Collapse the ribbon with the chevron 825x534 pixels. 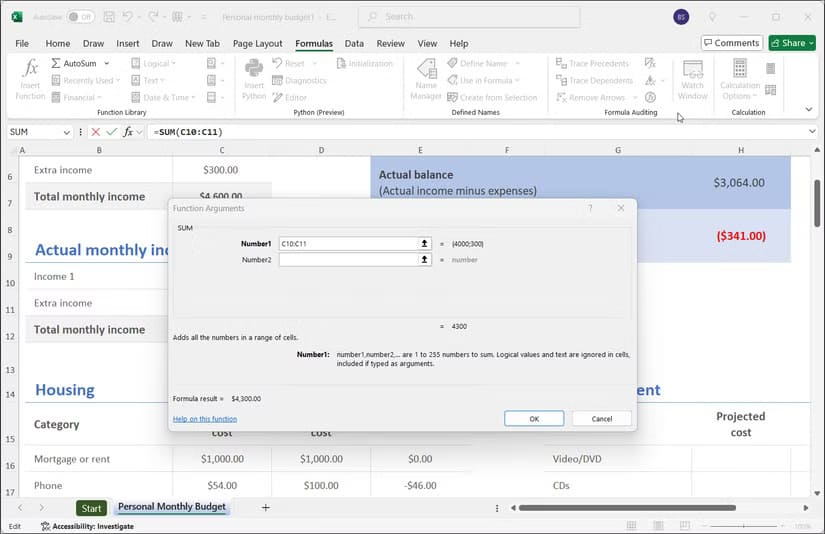pyautogui.click(x=809, y=109)
